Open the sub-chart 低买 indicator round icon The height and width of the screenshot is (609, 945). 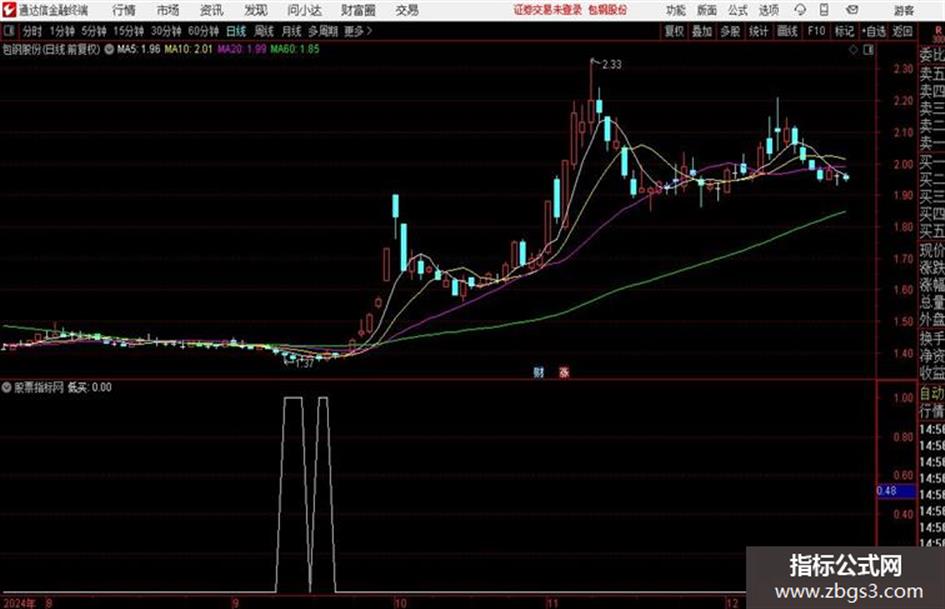(x=7, y=387)
